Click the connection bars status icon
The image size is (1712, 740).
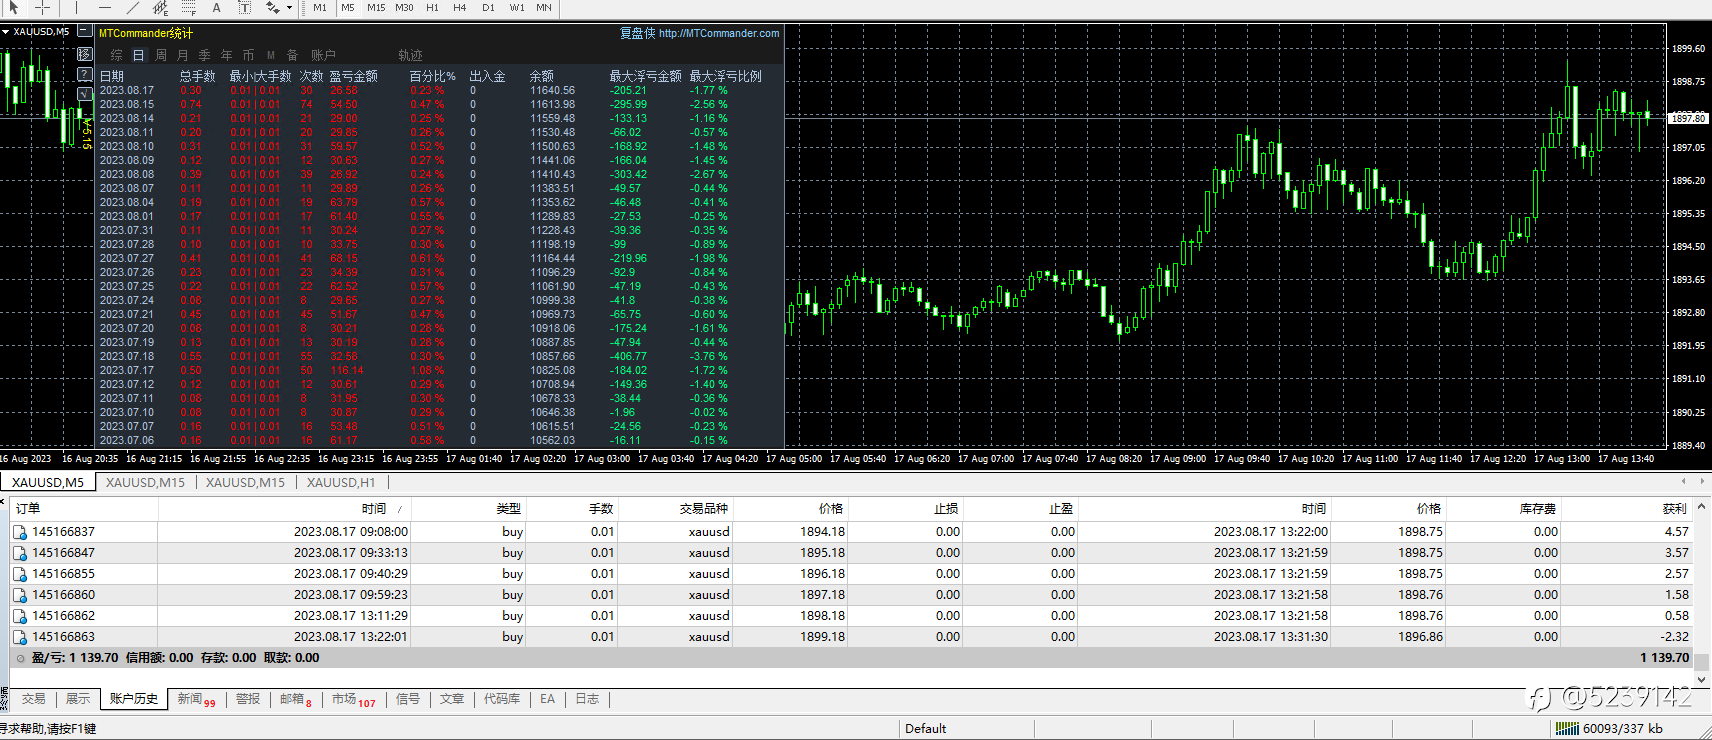(1567, 728)
